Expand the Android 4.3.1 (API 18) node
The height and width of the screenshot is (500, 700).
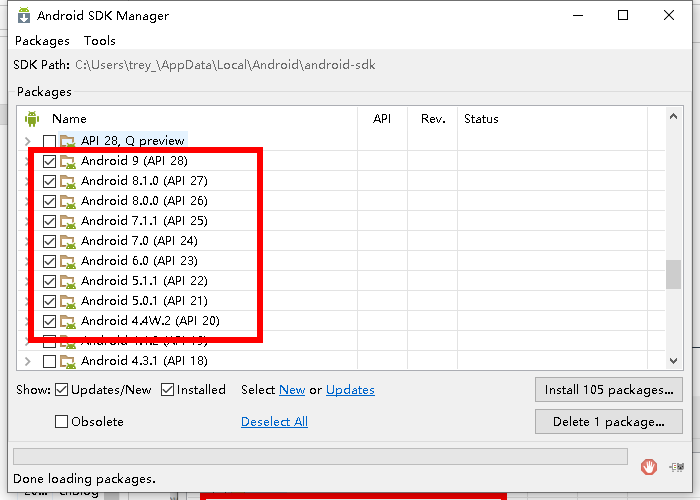tap(28, 361)
